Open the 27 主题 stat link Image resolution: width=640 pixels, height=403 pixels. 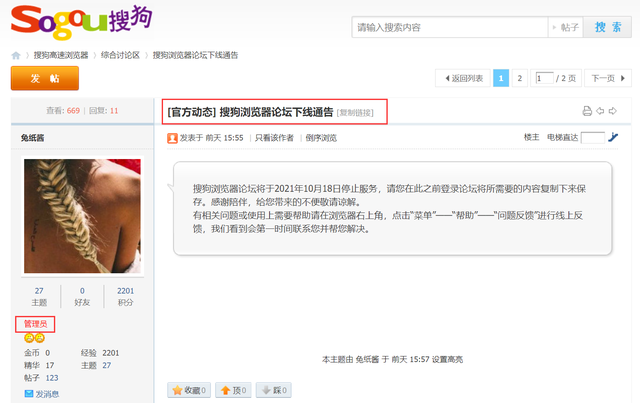[x=39, y=296]
